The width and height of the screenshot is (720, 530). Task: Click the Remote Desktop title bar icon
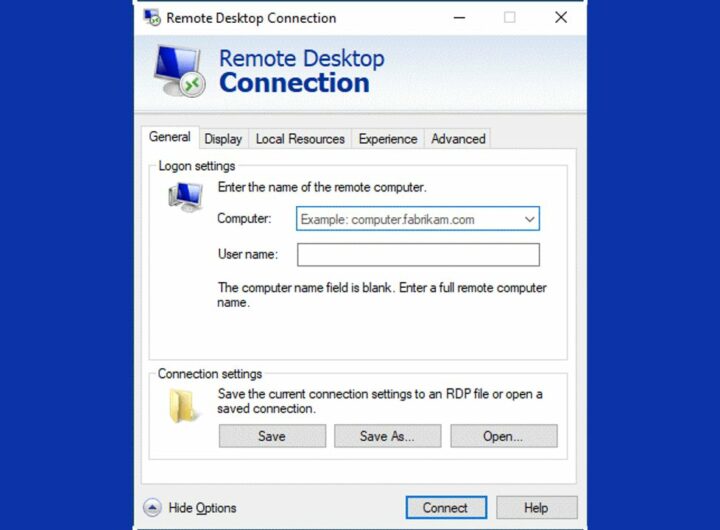pyautogui.click(x=152, y=18)
